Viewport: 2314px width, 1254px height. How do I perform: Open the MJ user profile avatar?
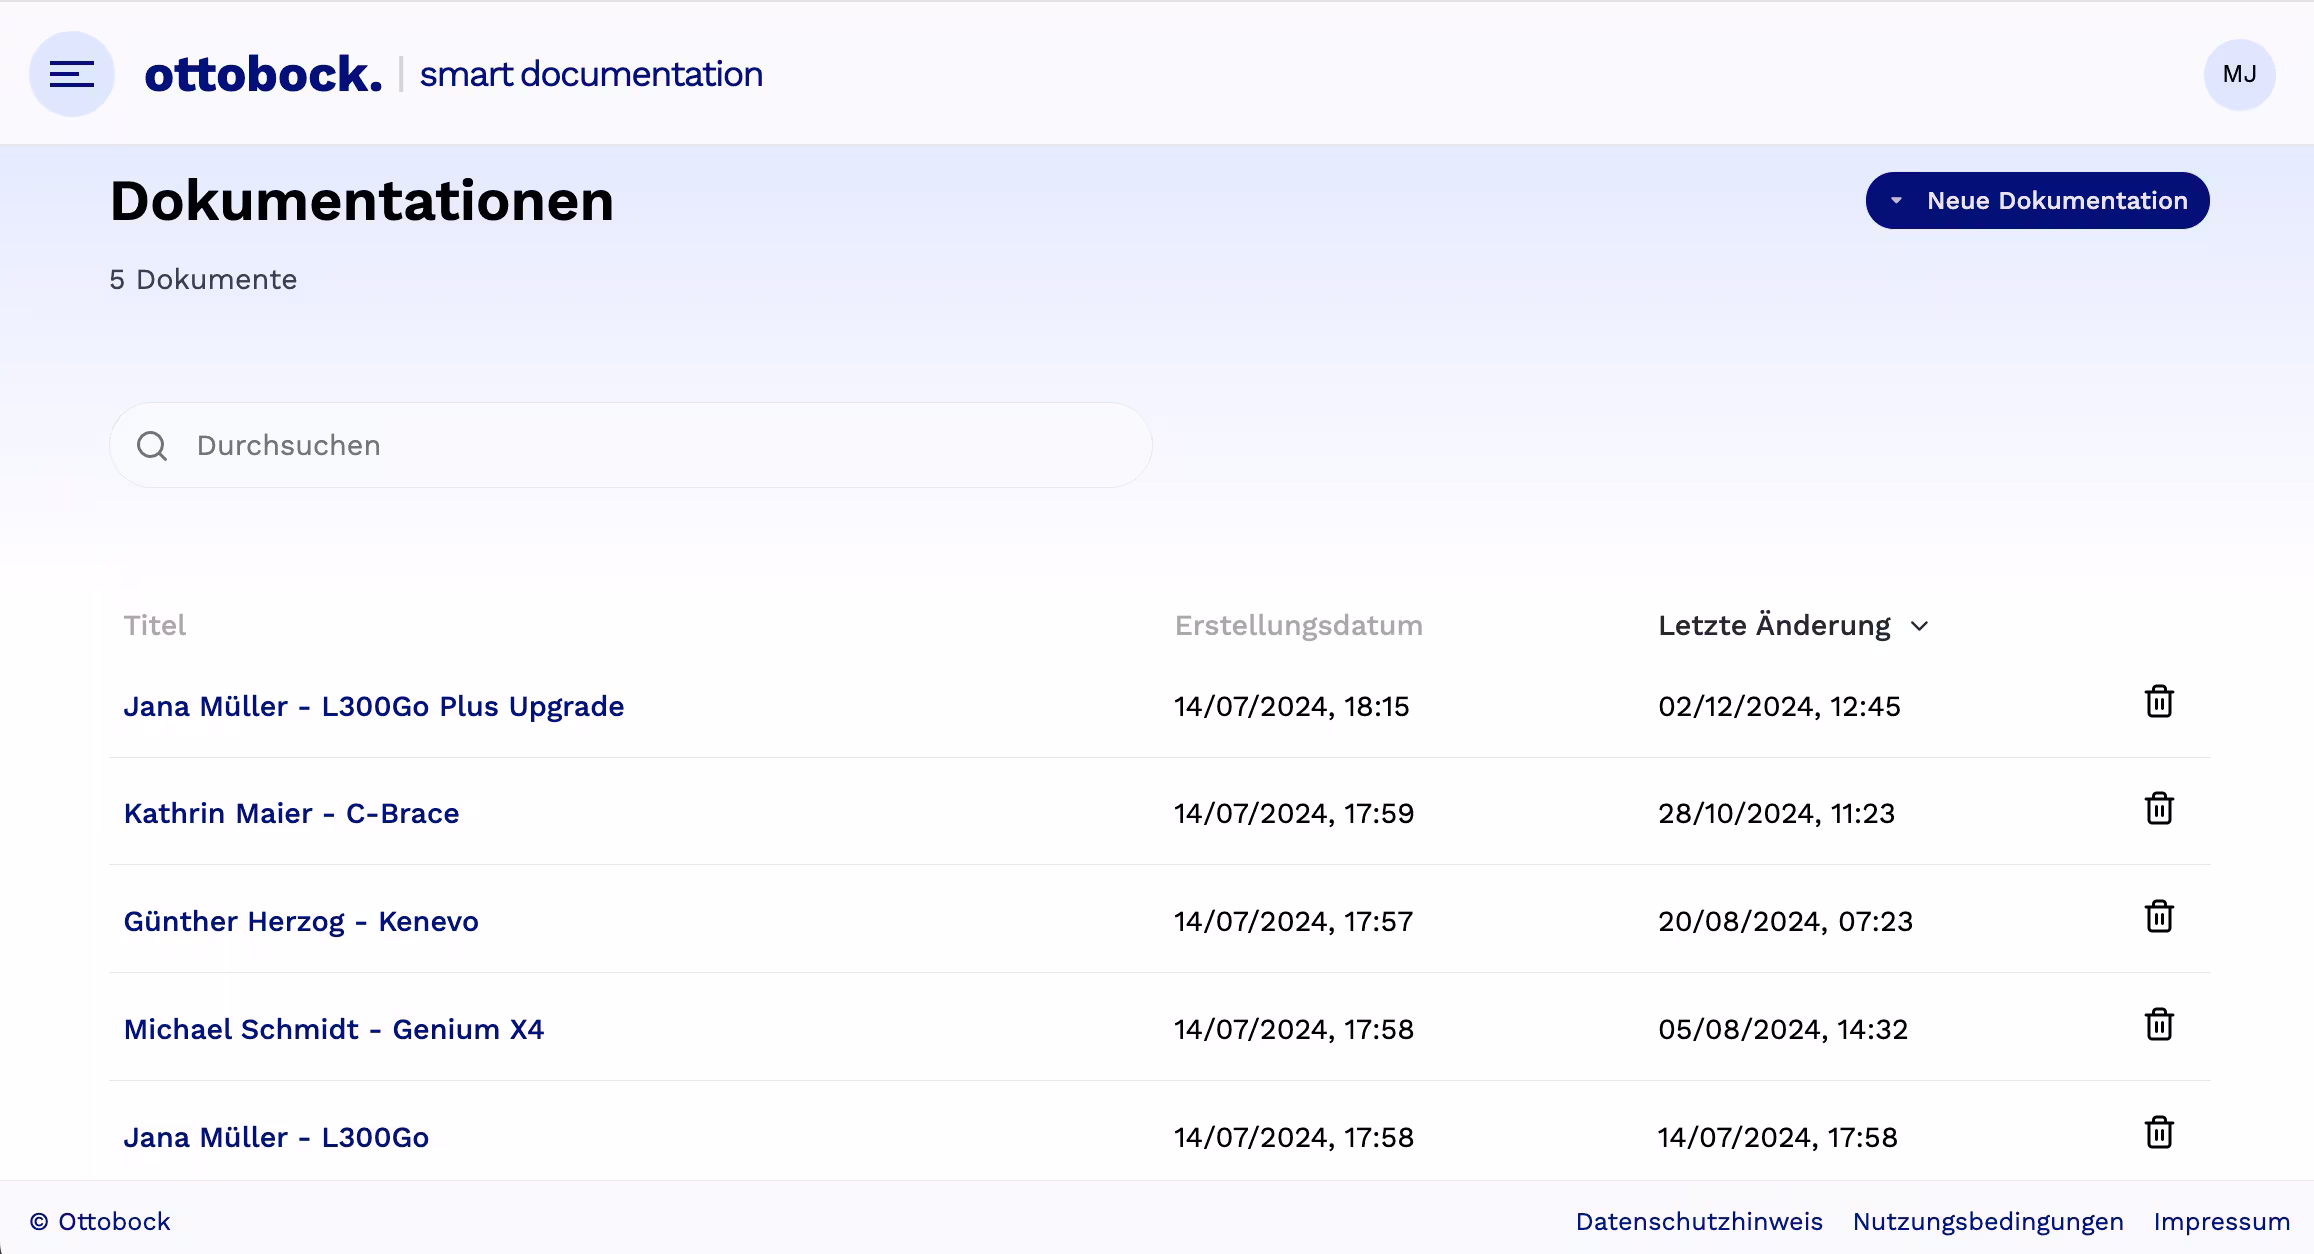[x=2239, y=73]
